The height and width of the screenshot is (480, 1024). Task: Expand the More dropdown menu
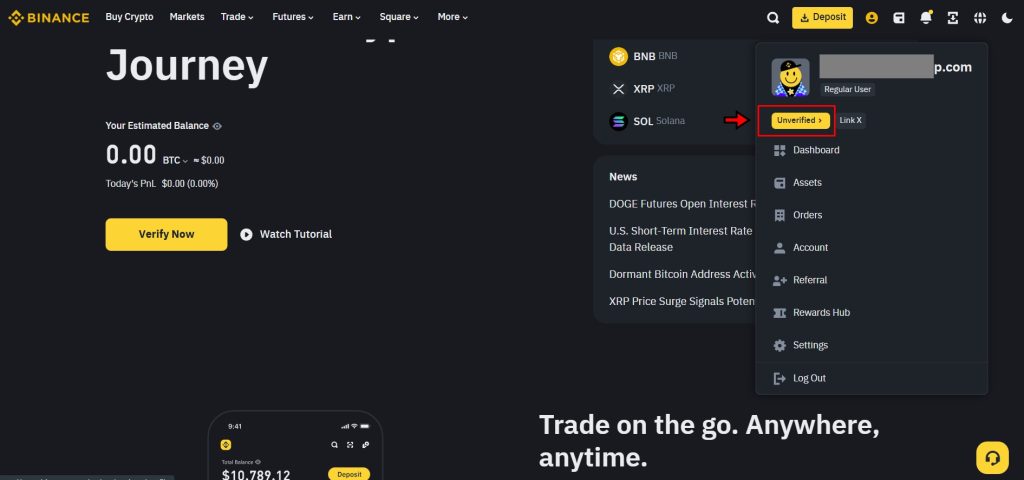pyautogui.click(x=453, y=17)
